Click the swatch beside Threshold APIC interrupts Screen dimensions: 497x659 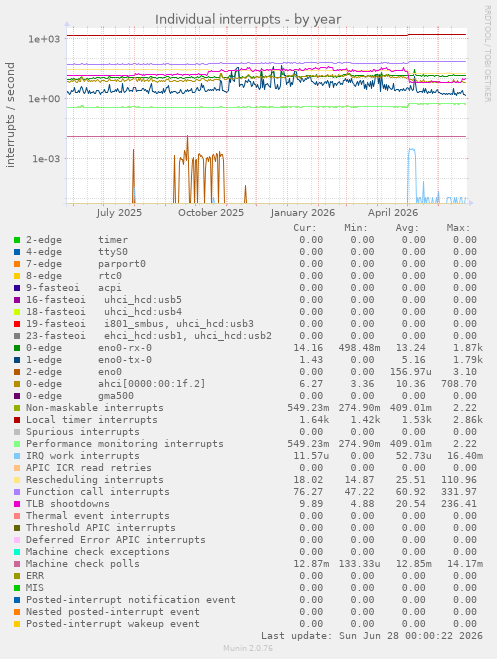(x=17, y=528)
